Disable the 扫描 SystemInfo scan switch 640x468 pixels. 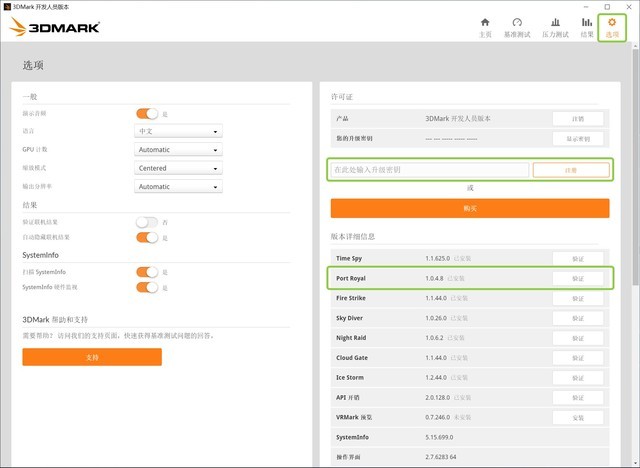[147, 272]
